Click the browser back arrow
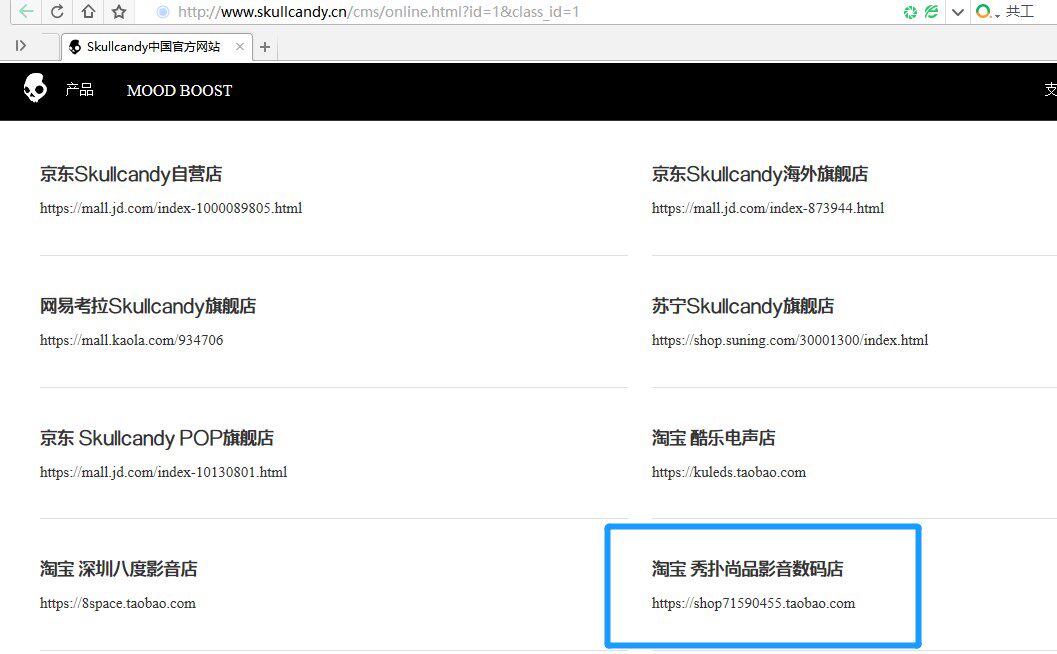Screen dimensions: 1057x654 click(26, 11)
